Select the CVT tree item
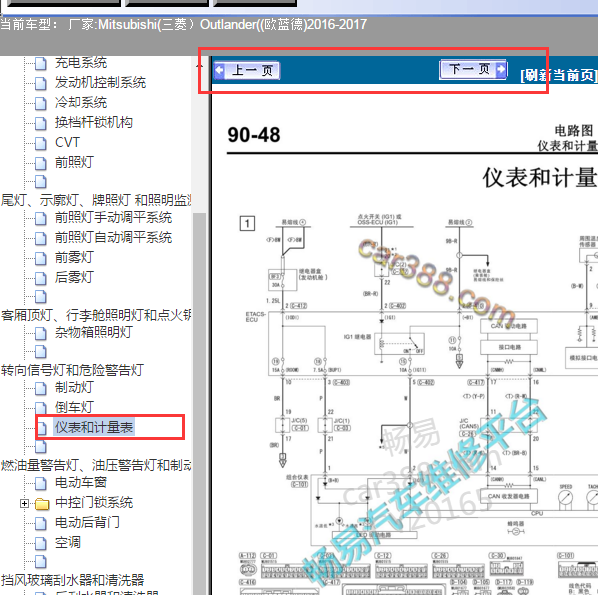 pyautogui.click(x=67, y=142)
